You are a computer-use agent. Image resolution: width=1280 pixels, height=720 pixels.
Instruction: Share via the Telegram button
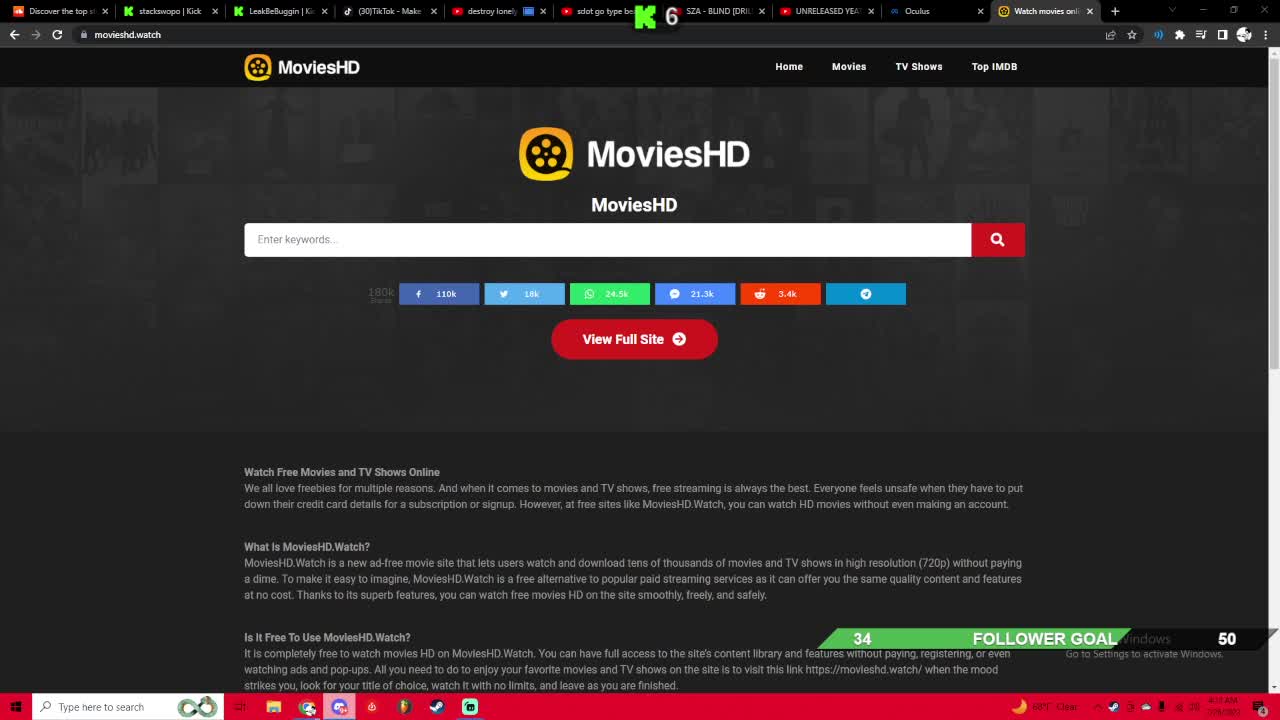click(x=866, y=294)
